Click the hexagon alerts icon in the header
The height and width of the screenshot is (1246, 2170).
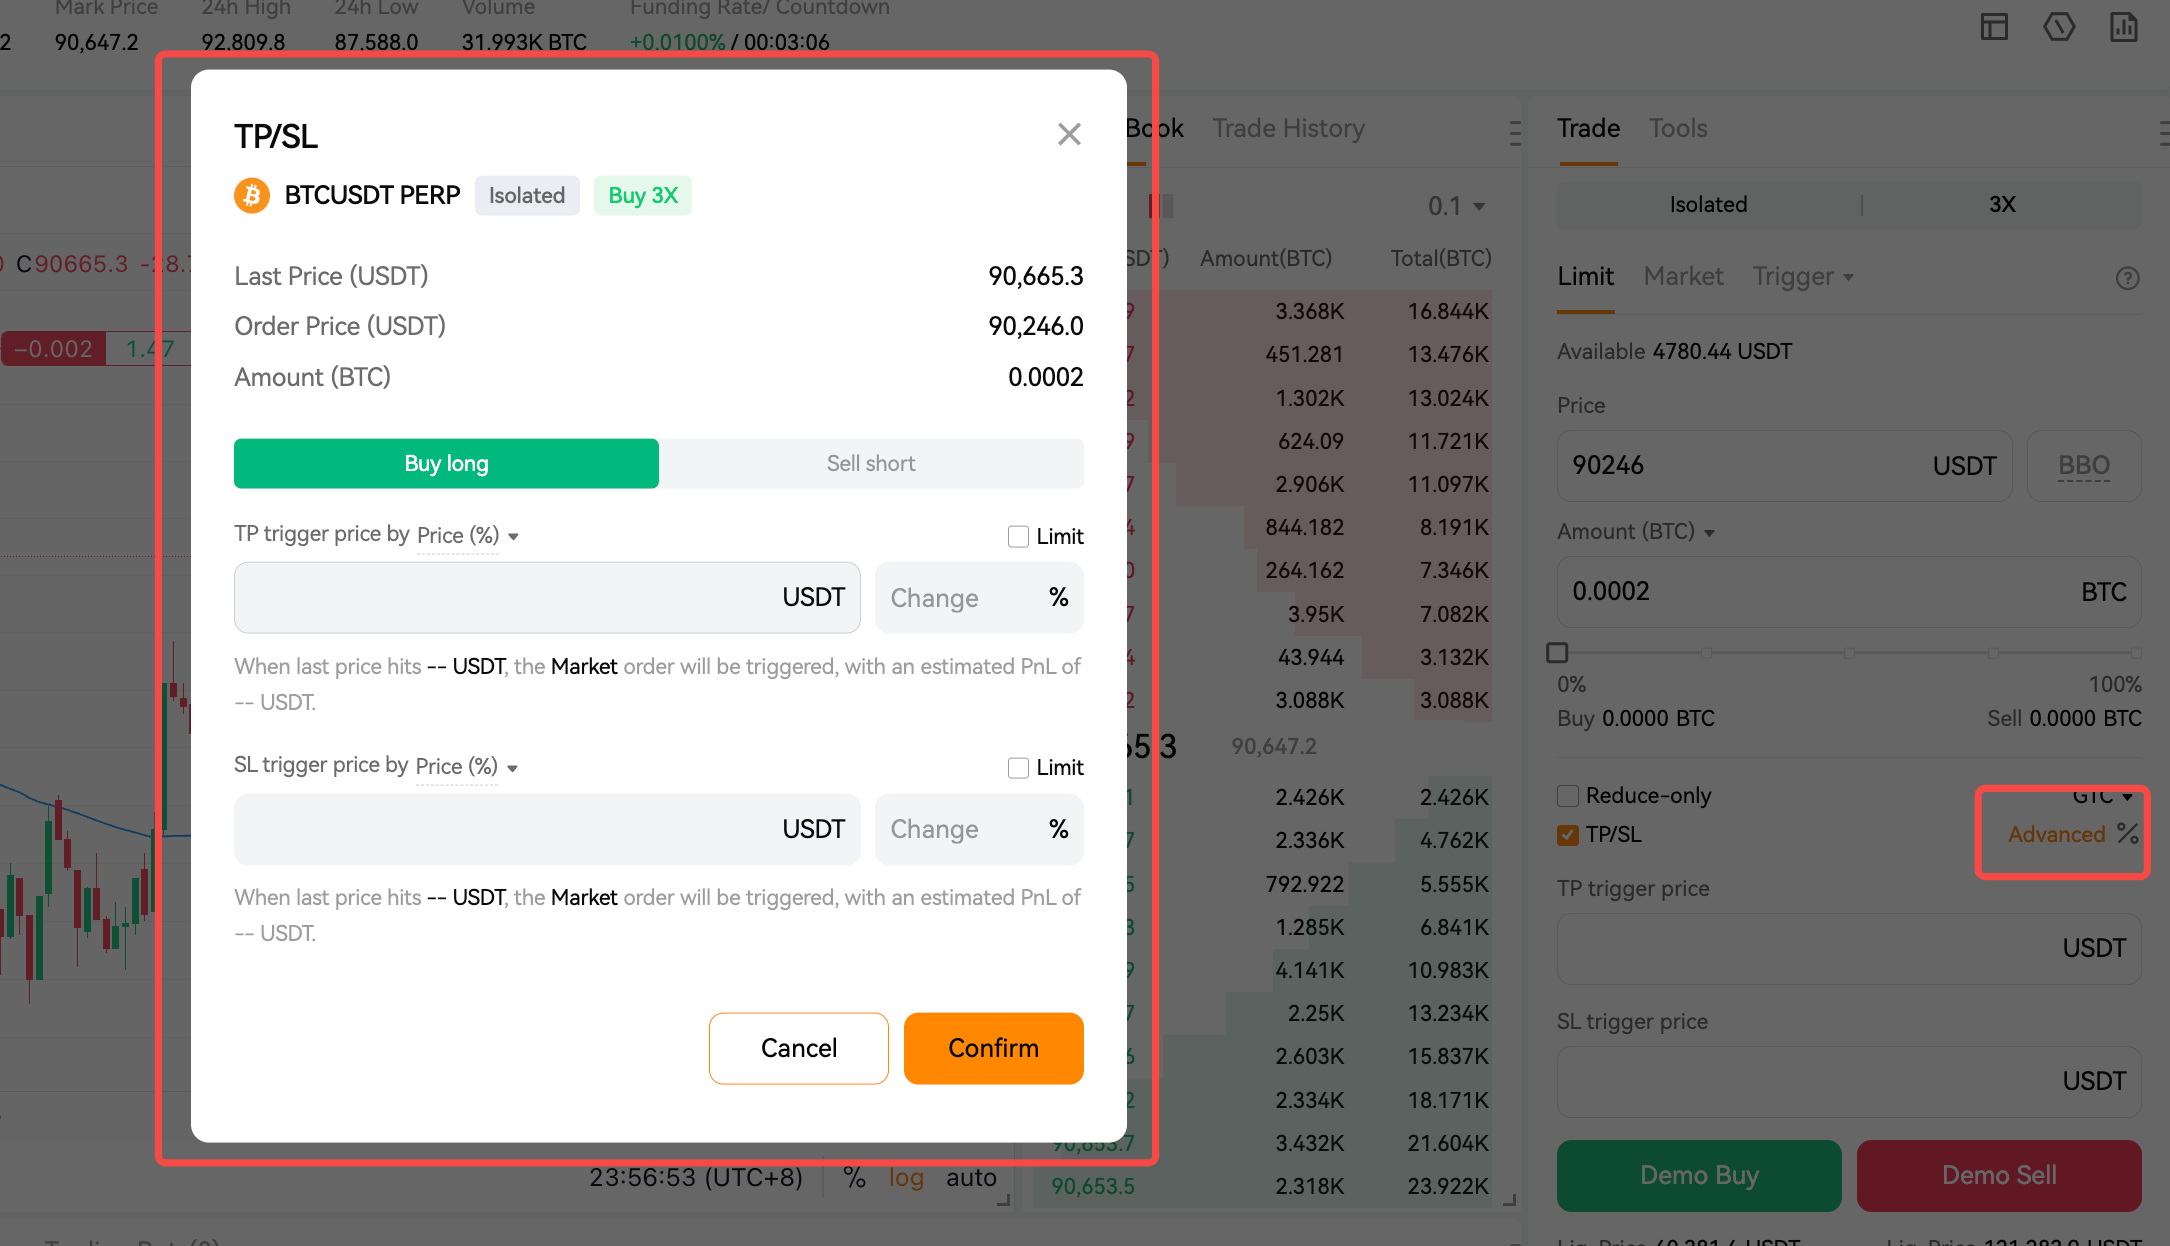coord(2059,27)
